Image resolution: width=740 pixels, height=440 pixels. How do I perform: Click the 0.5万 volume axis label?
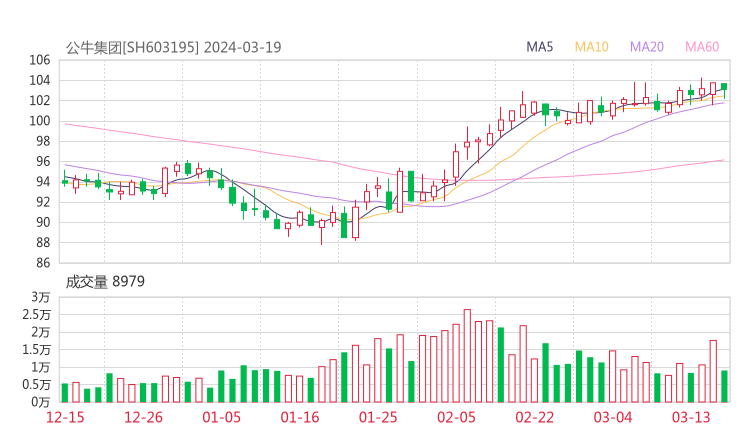coord(36,385)
